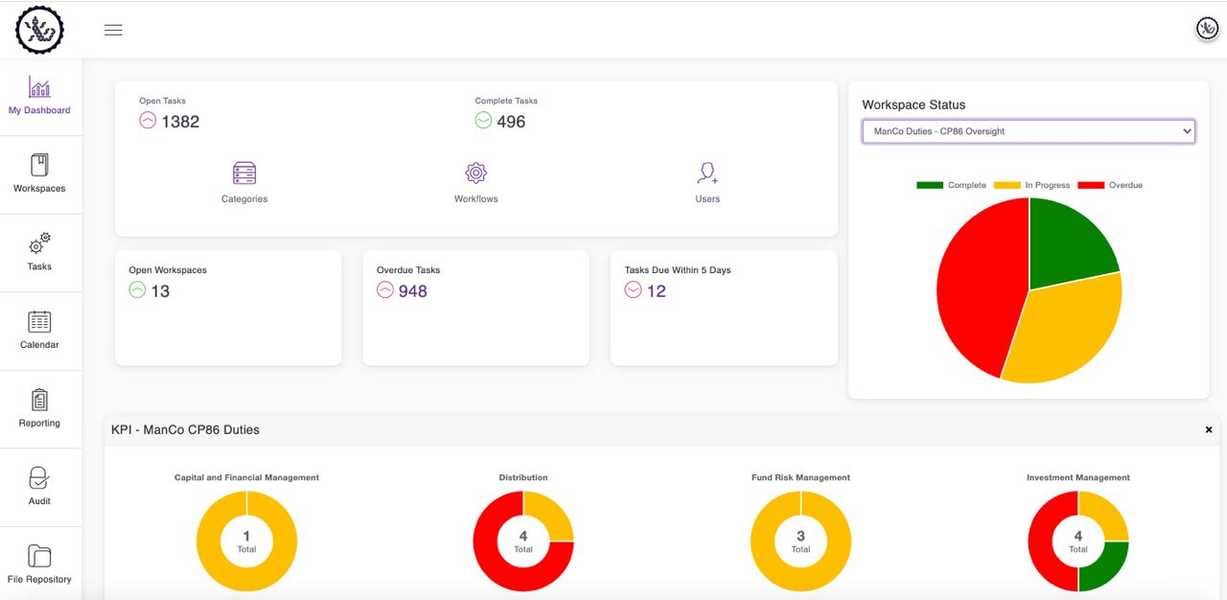
Task: Click the Overdue Tasks count of 948
Action: pyautogui.click(x=413, y=290)
